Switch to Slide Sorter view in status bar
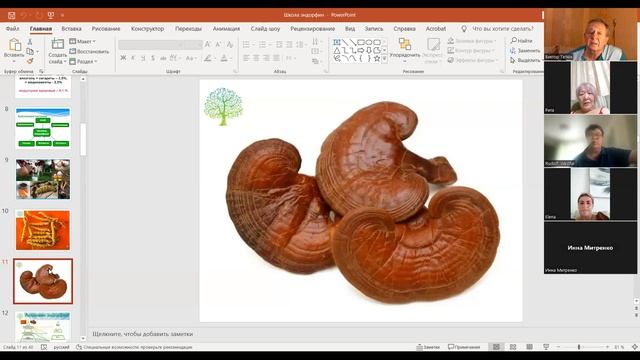The width and height of the screenshot is (640, 360). [x=513, y=347]
